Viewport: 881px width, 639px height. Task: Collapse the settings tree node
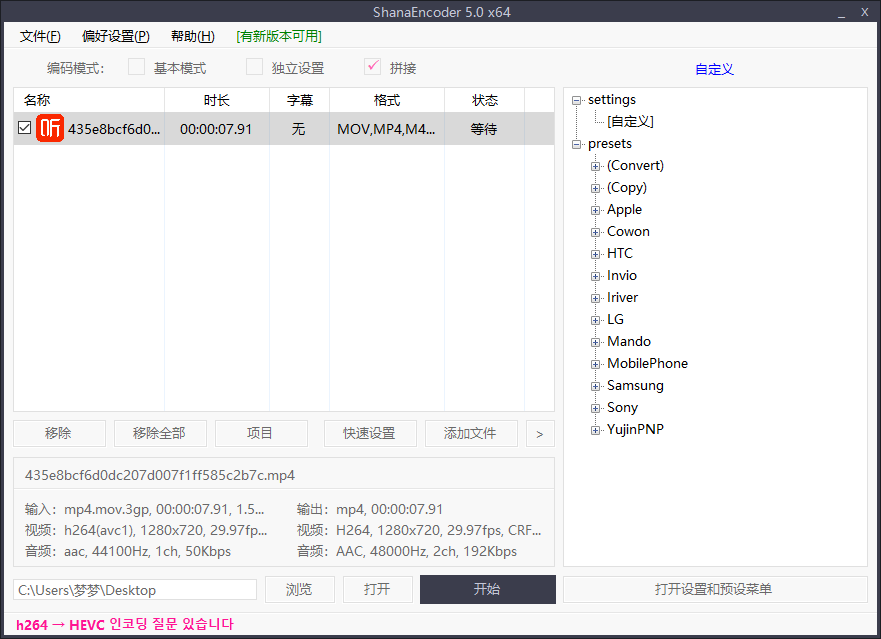pyautogui.click(x=576, y=101)
